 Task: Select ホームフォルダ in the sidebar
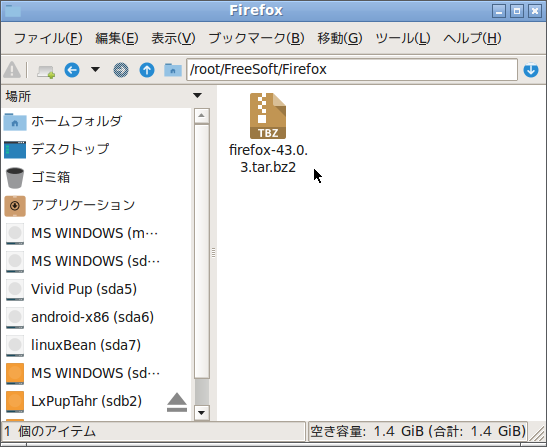[97, 121]
